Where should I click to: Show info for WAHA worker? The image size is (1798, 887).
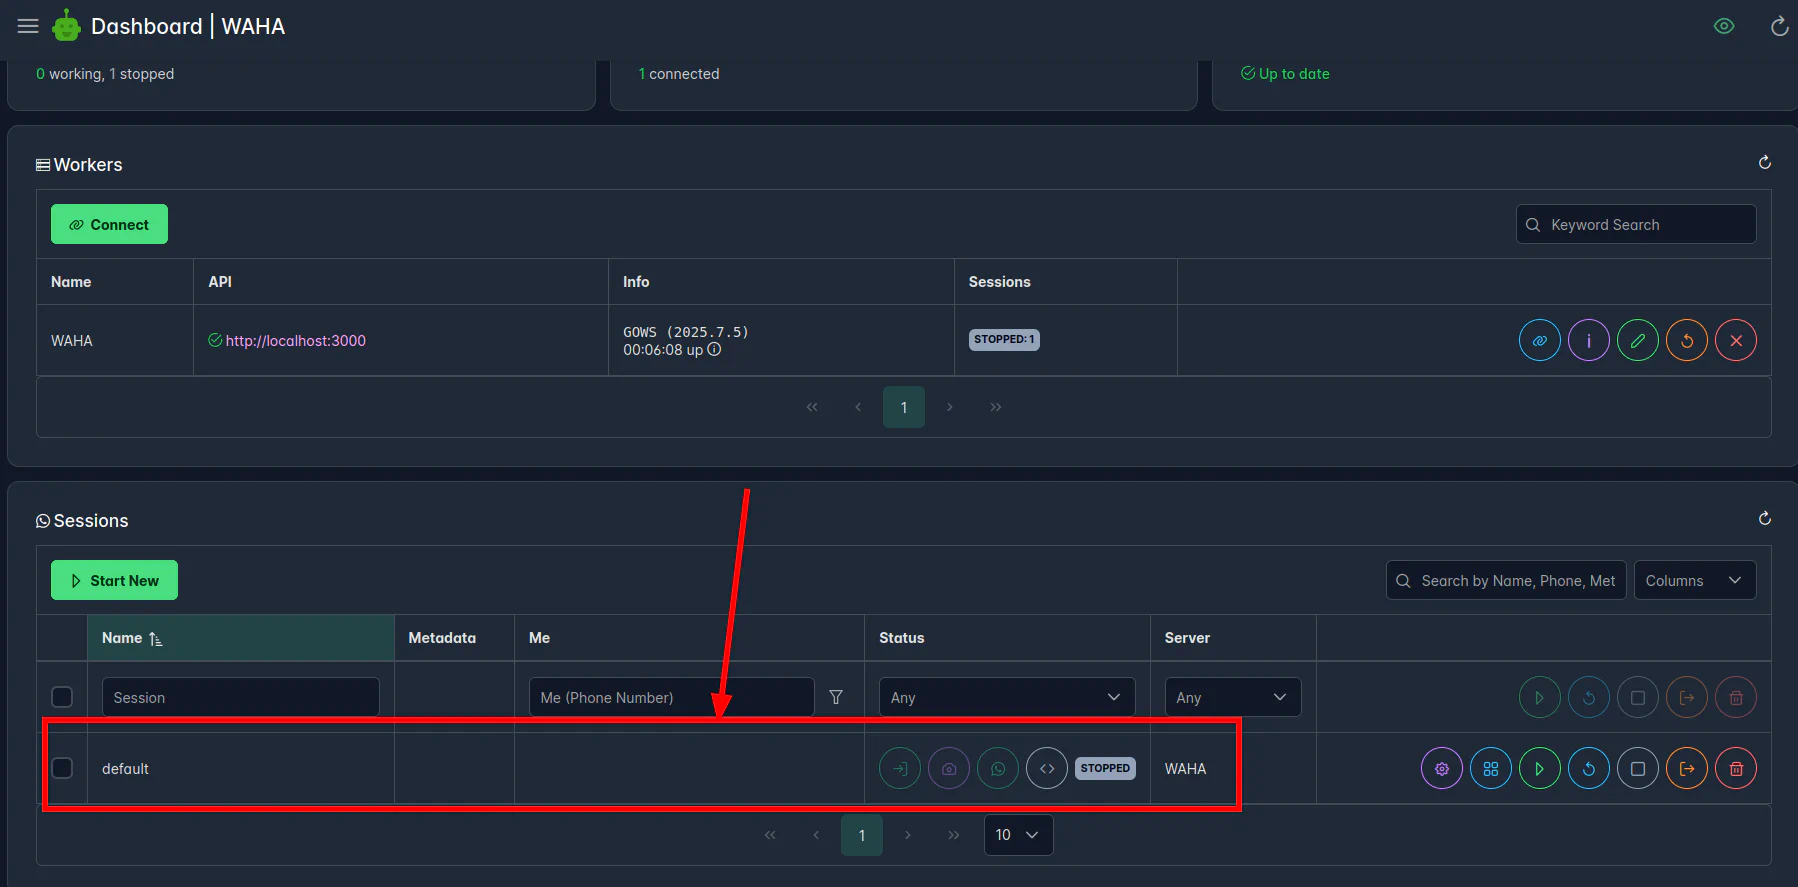pyautogui.click(x=1589, y=340)
